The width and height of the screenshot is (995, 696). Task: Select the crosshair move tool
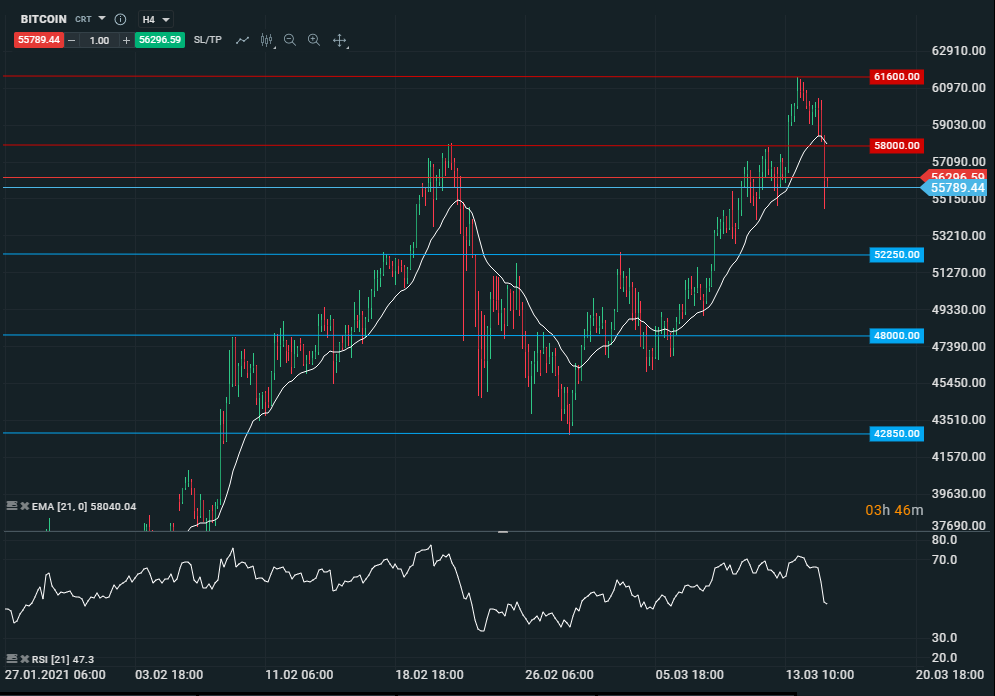tap(339, 41)
